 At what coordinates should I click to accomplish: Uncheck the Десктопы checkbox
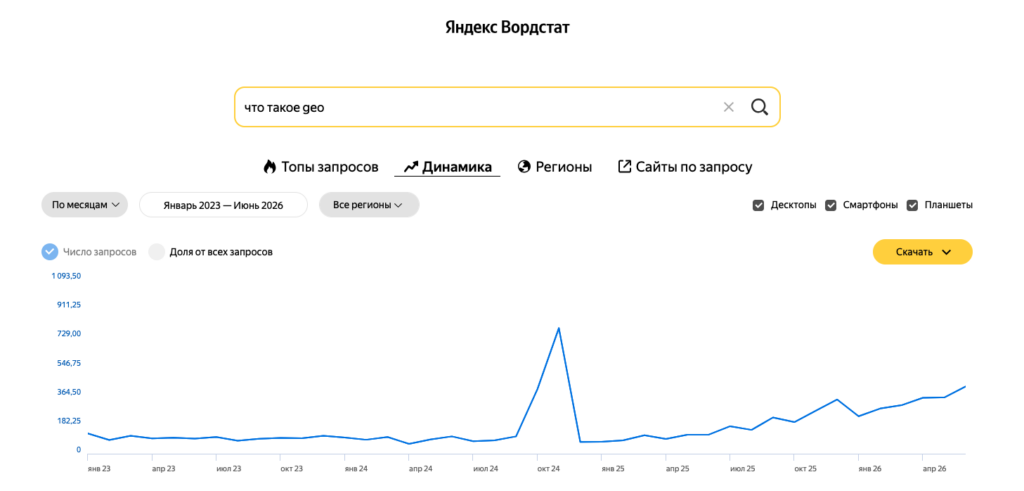click(758, 205)
